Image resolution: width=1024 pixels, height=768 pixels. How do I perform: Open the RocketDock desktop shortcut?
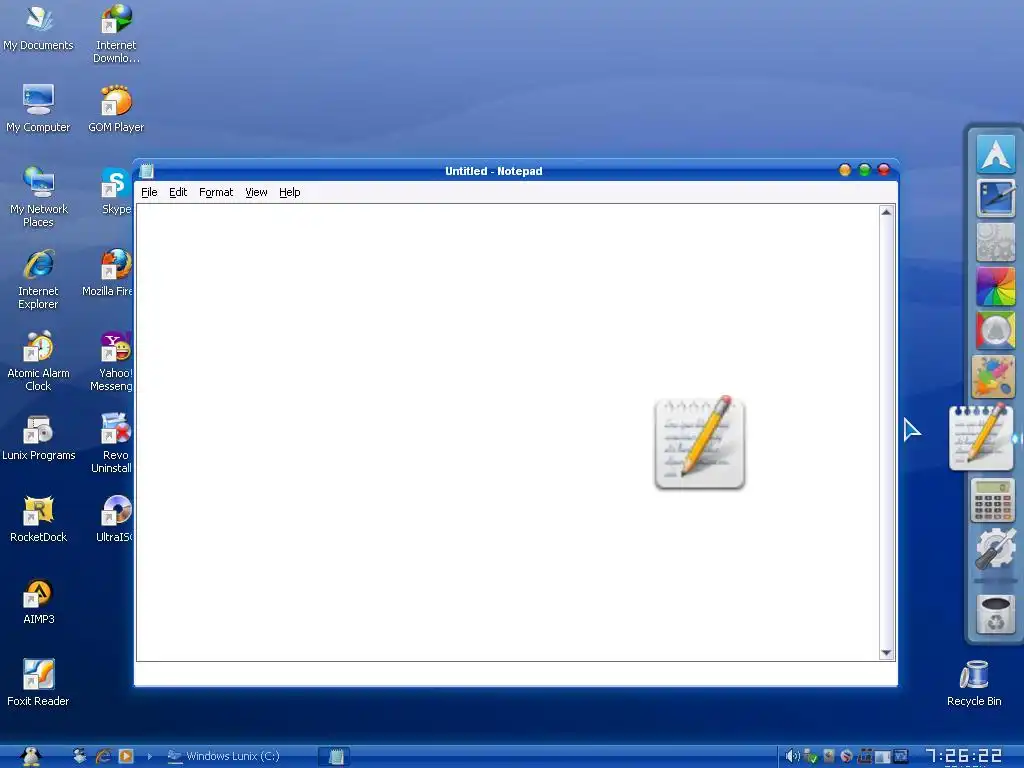[x=38, y=519]
